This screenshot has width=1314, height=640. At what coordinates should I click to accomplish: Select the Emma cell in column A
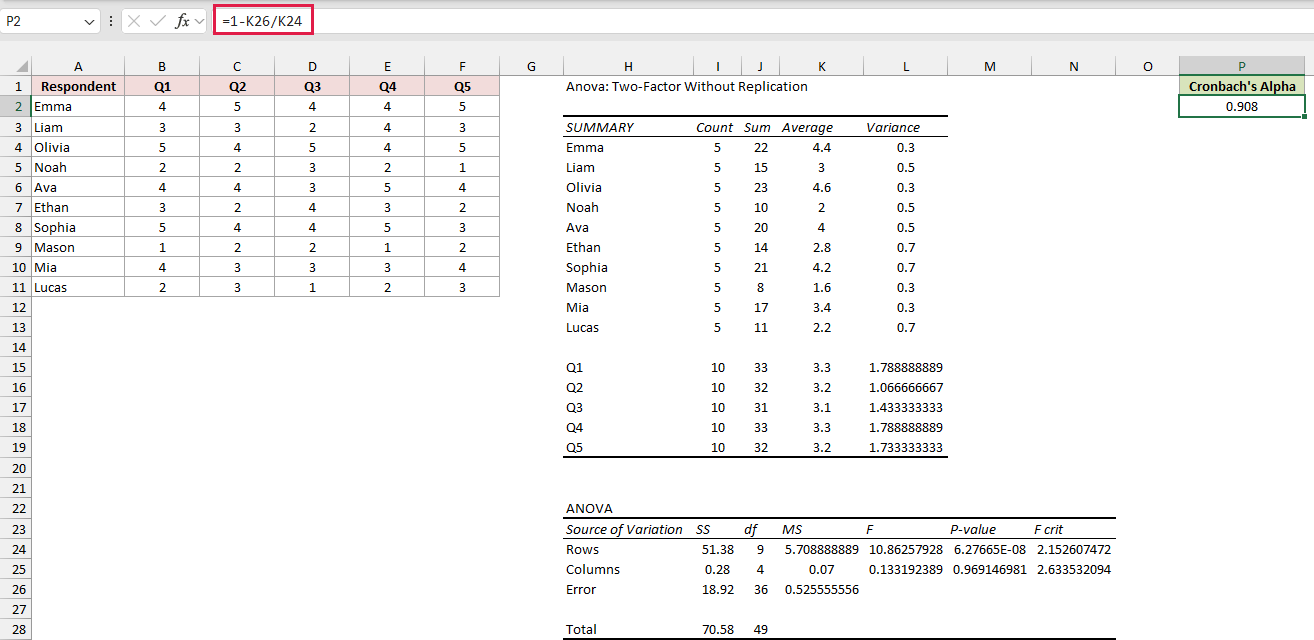coord(78,106)
